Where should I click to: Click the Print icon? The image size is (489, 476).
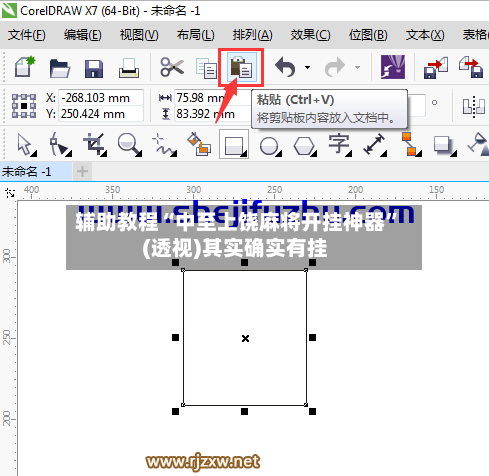pos(129,68)
